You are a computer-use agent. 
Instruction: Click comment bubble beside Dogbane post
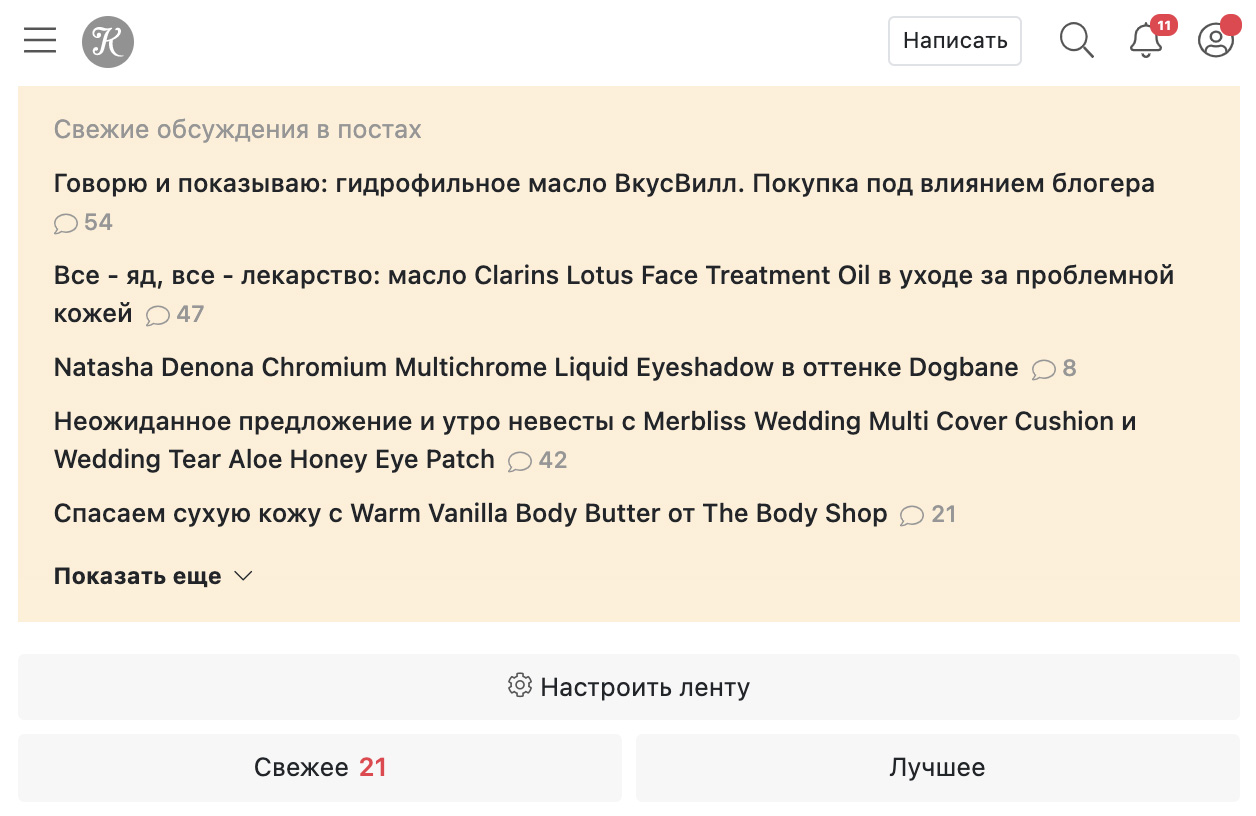coord(1044,370)
